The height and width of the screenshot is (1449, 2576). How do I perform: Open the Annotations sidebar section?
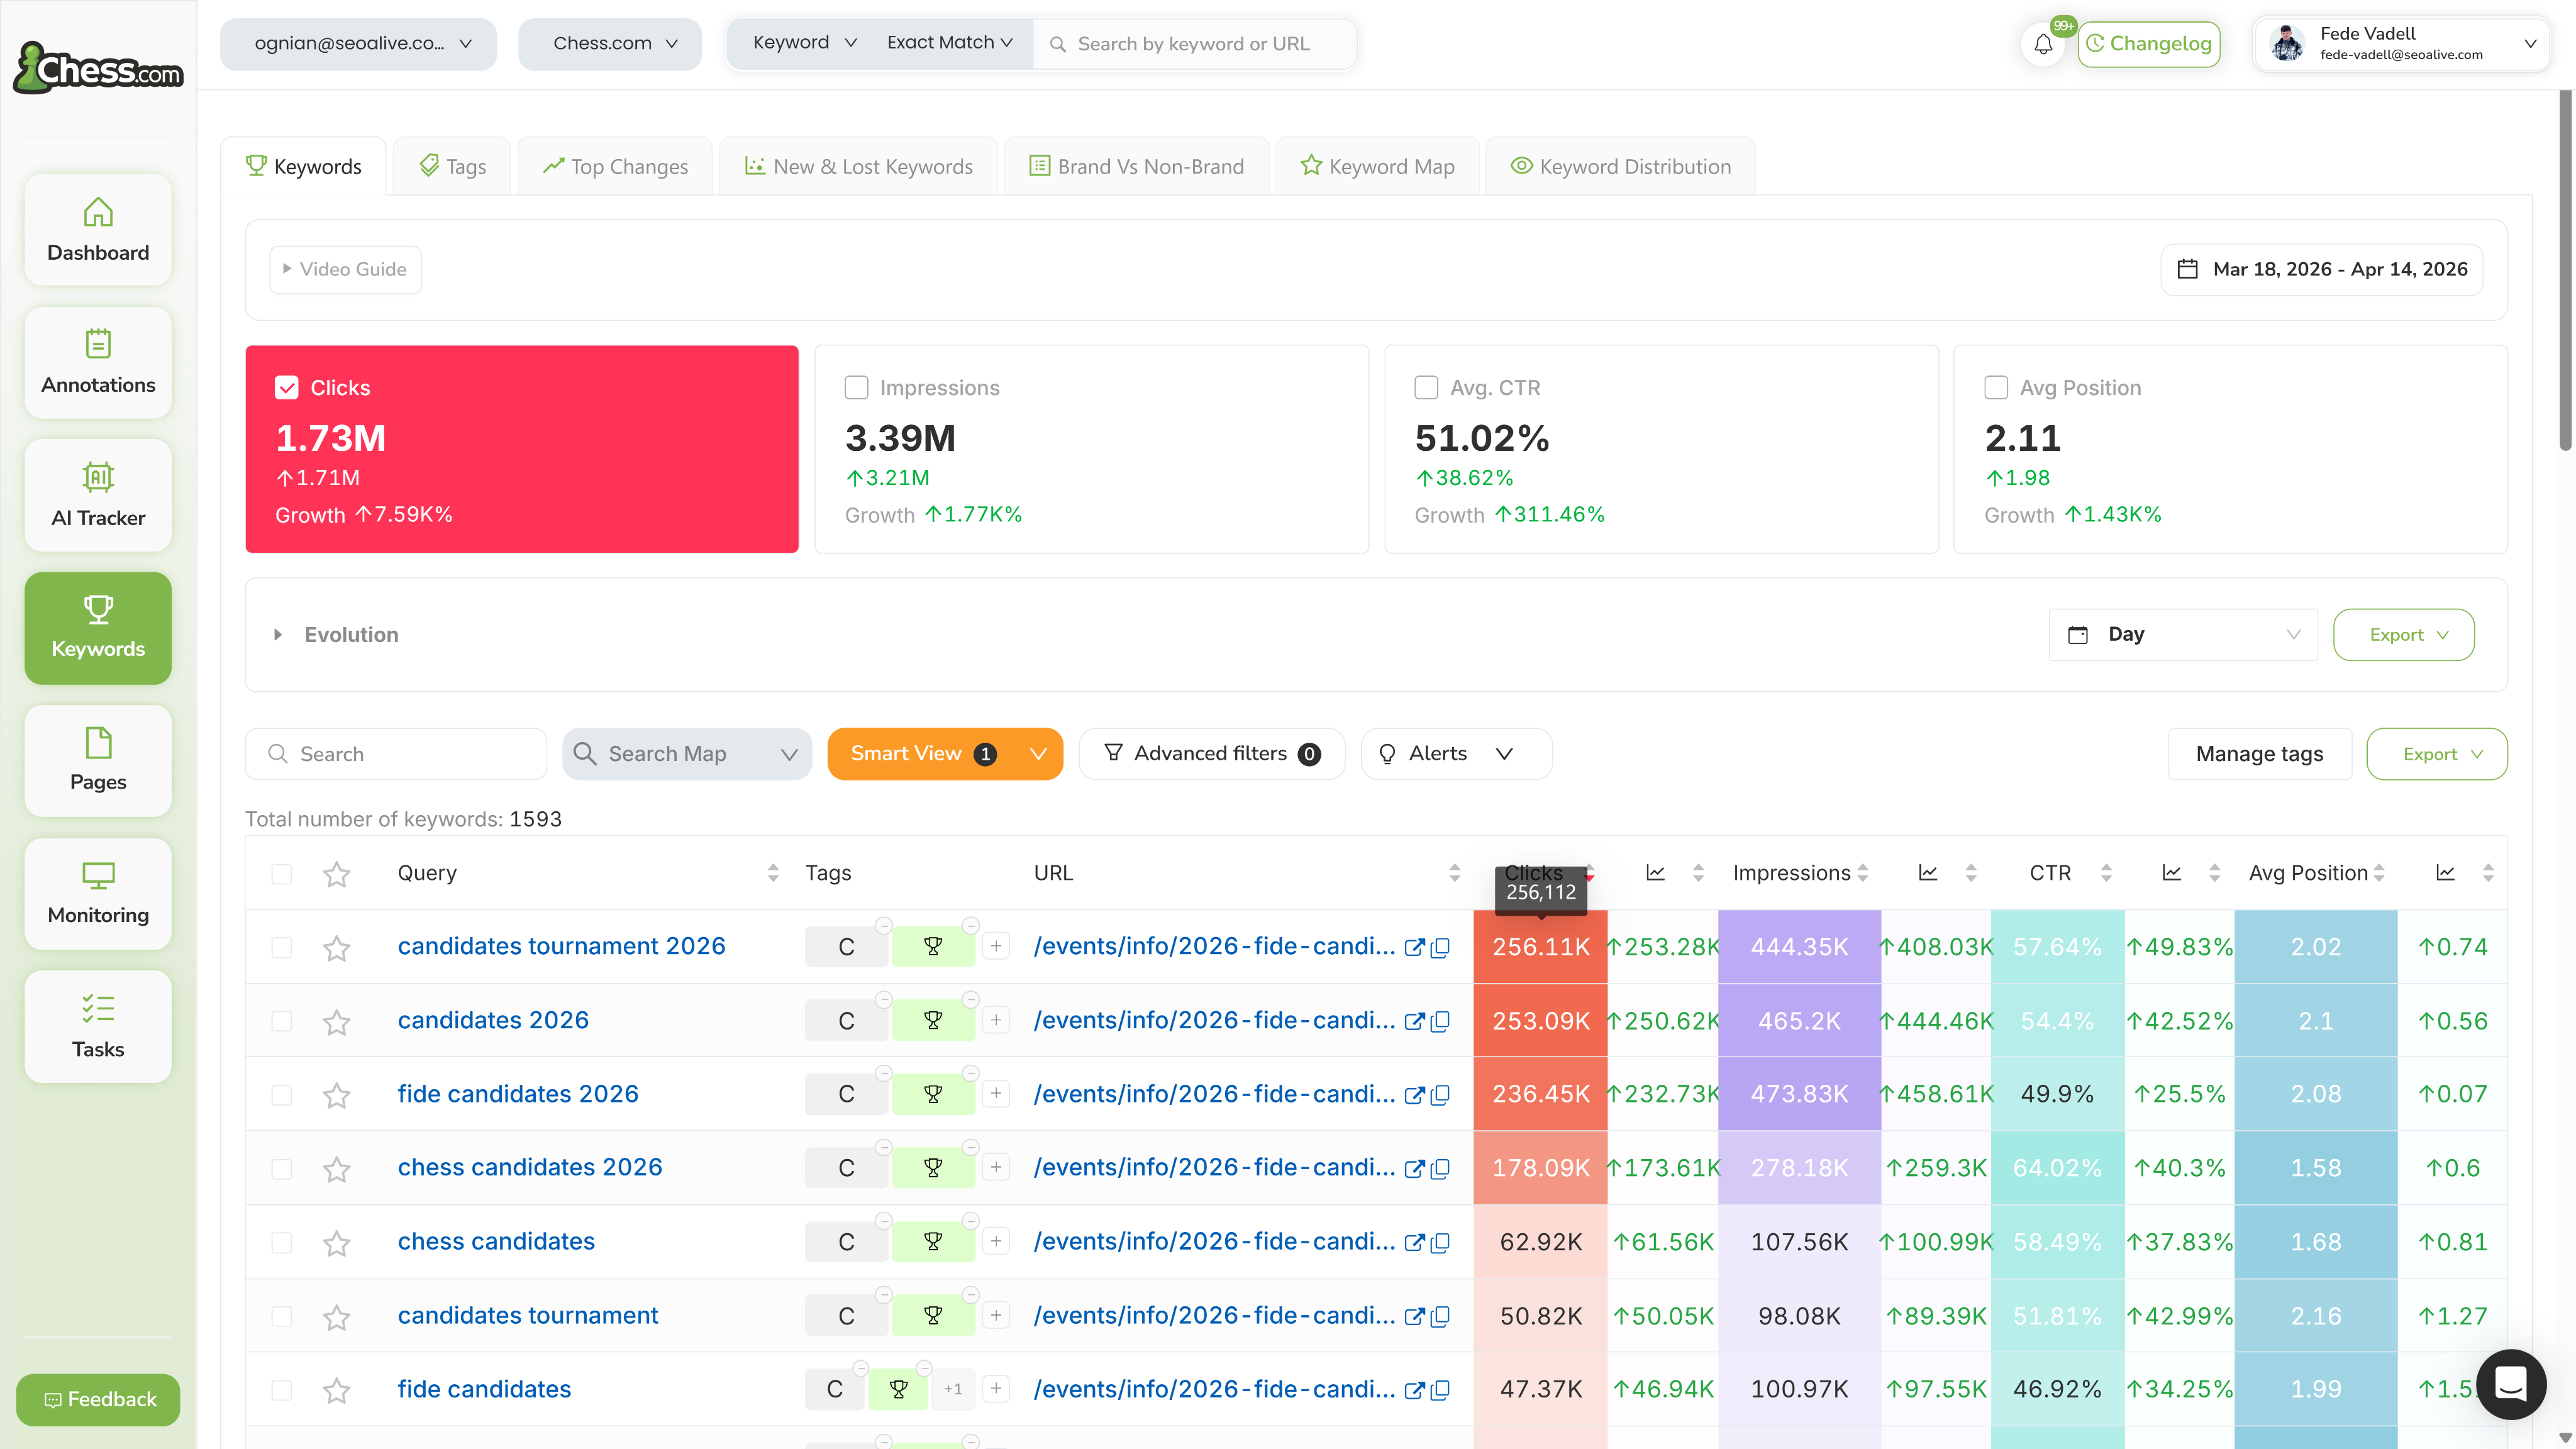pos(98,362)
